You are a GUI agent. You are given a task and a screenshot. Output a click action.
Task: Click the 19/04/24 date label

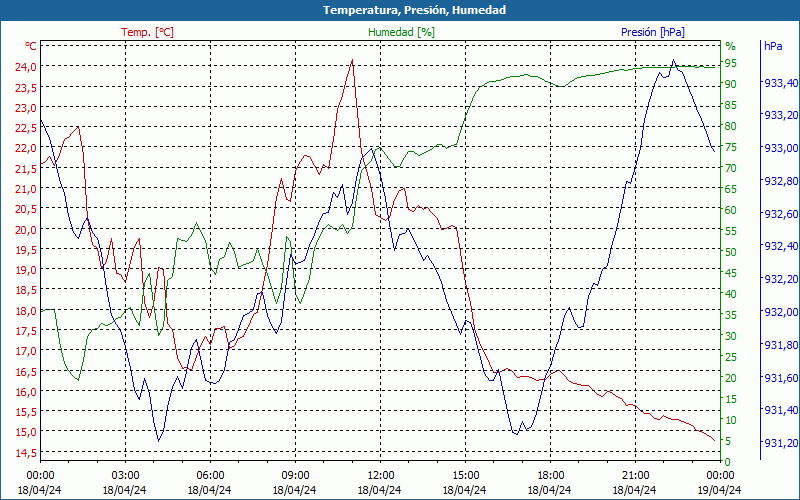pos(720,490)
